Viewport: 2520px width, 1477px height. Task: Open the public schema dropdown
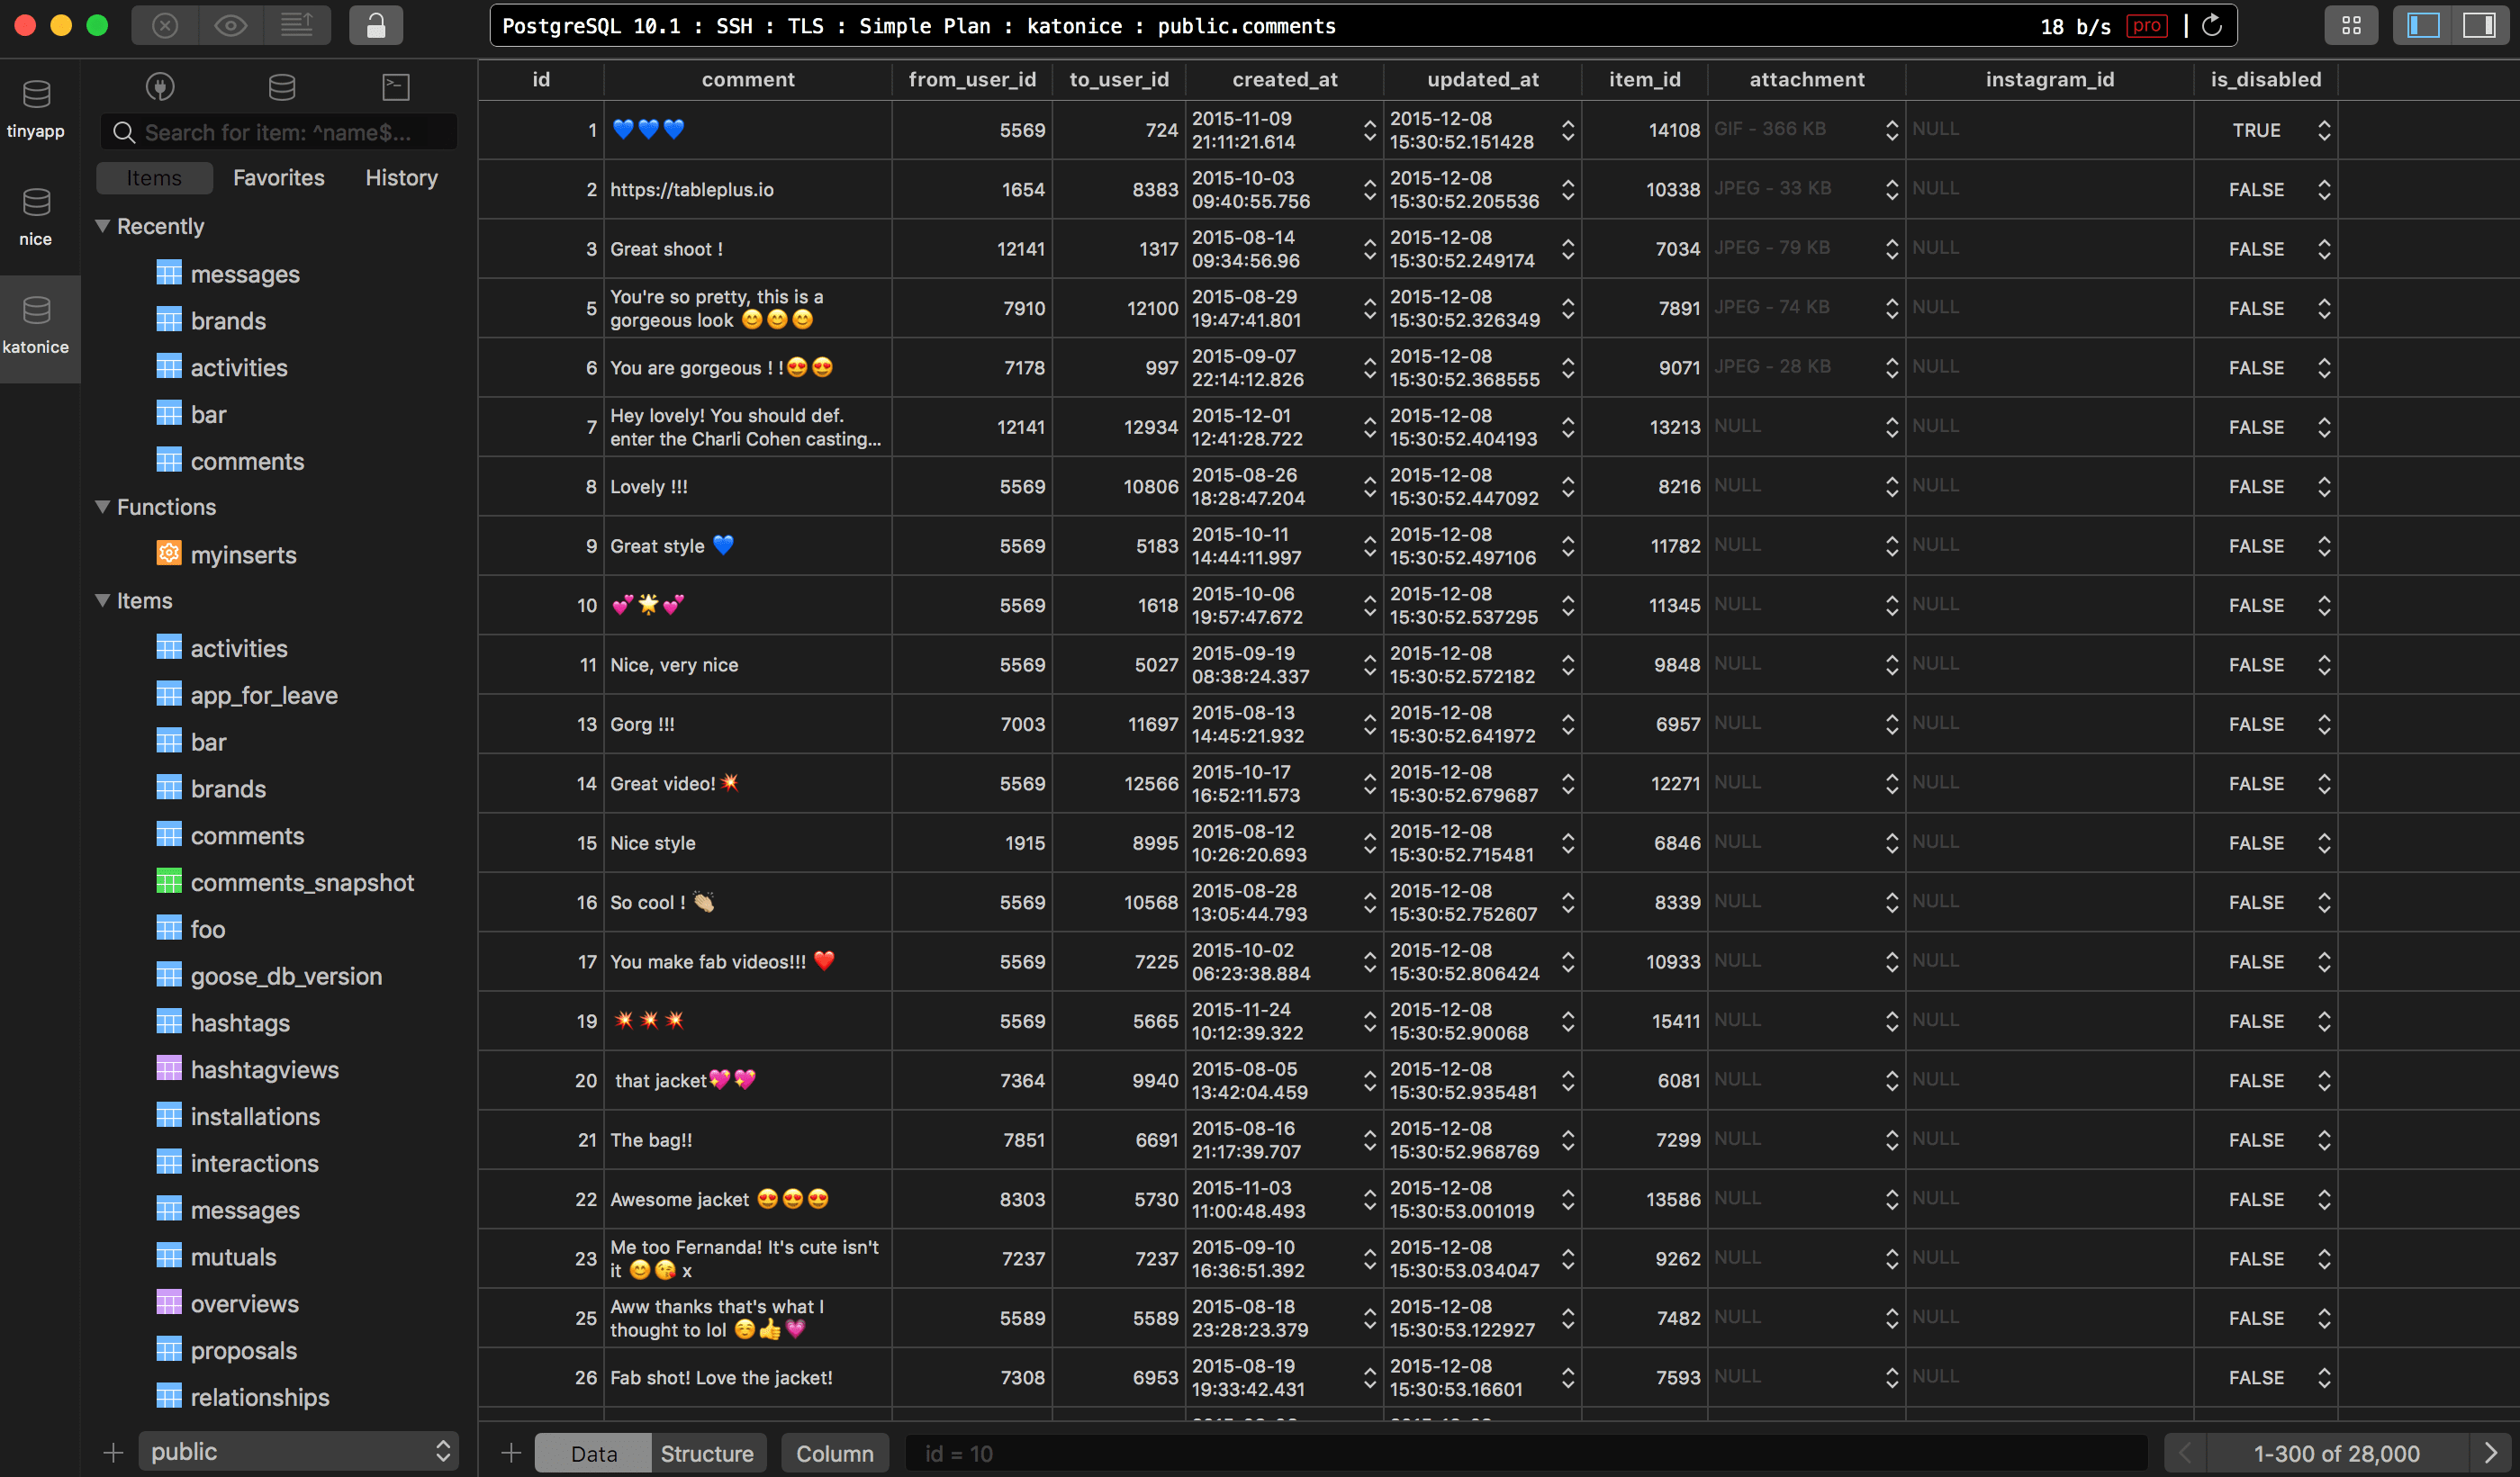click(298, 1451)
